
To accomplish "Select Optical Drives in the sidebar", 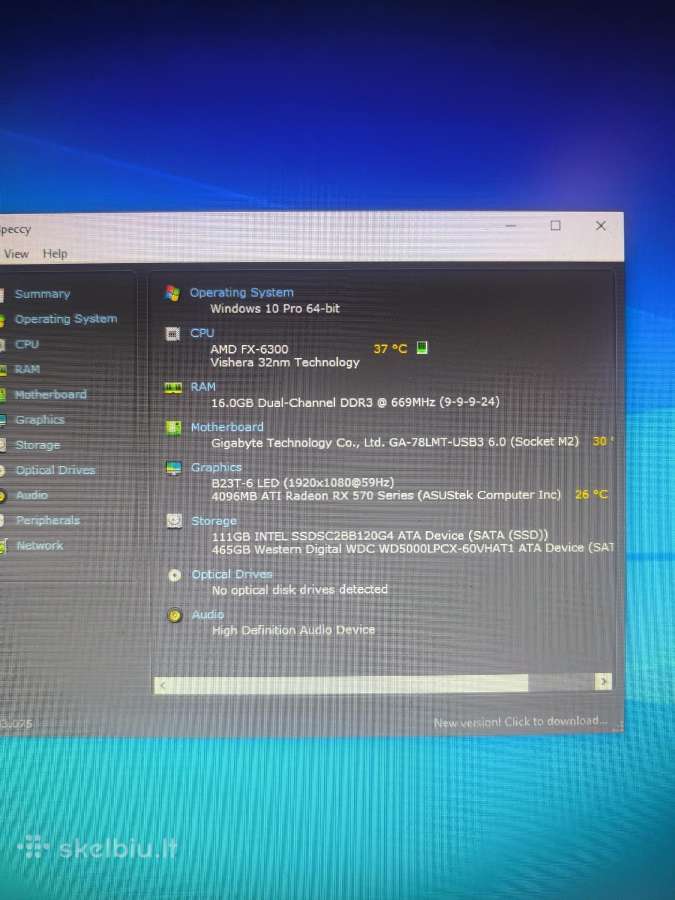I will click(x=56, y=470).
